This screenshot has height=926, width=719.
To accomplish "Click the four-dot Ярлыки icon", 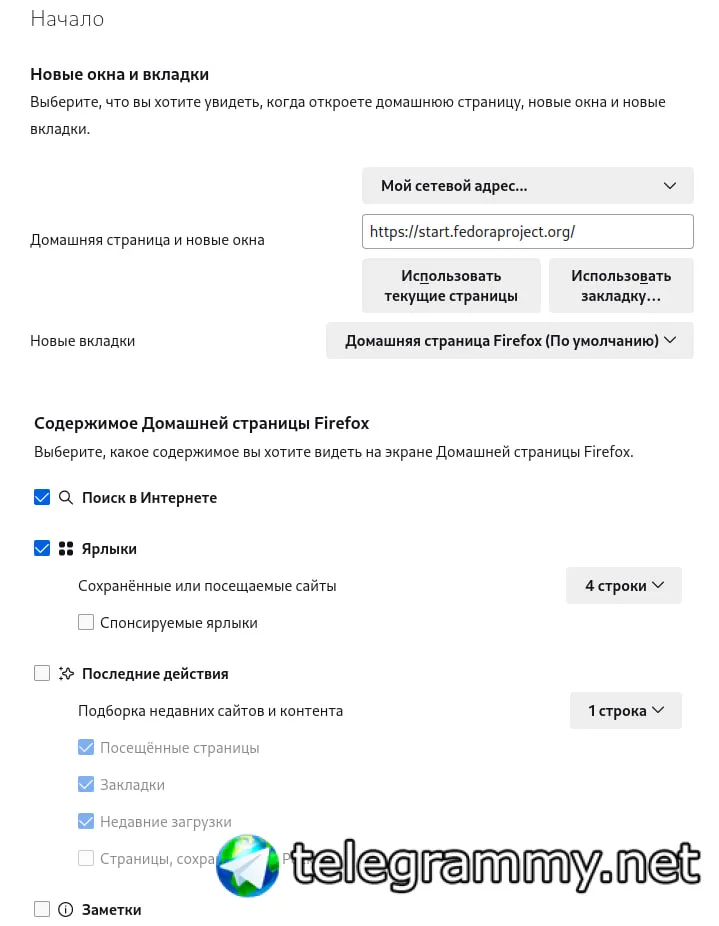I will pyautogui.click(x=66, y=549).
